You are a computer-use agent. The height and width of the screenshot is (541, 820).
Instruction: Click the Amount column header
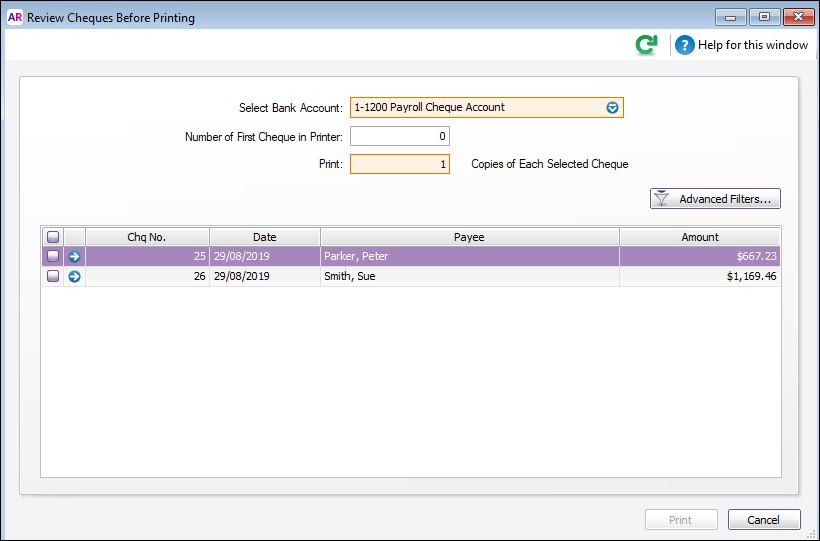click(x=699, y=237)
